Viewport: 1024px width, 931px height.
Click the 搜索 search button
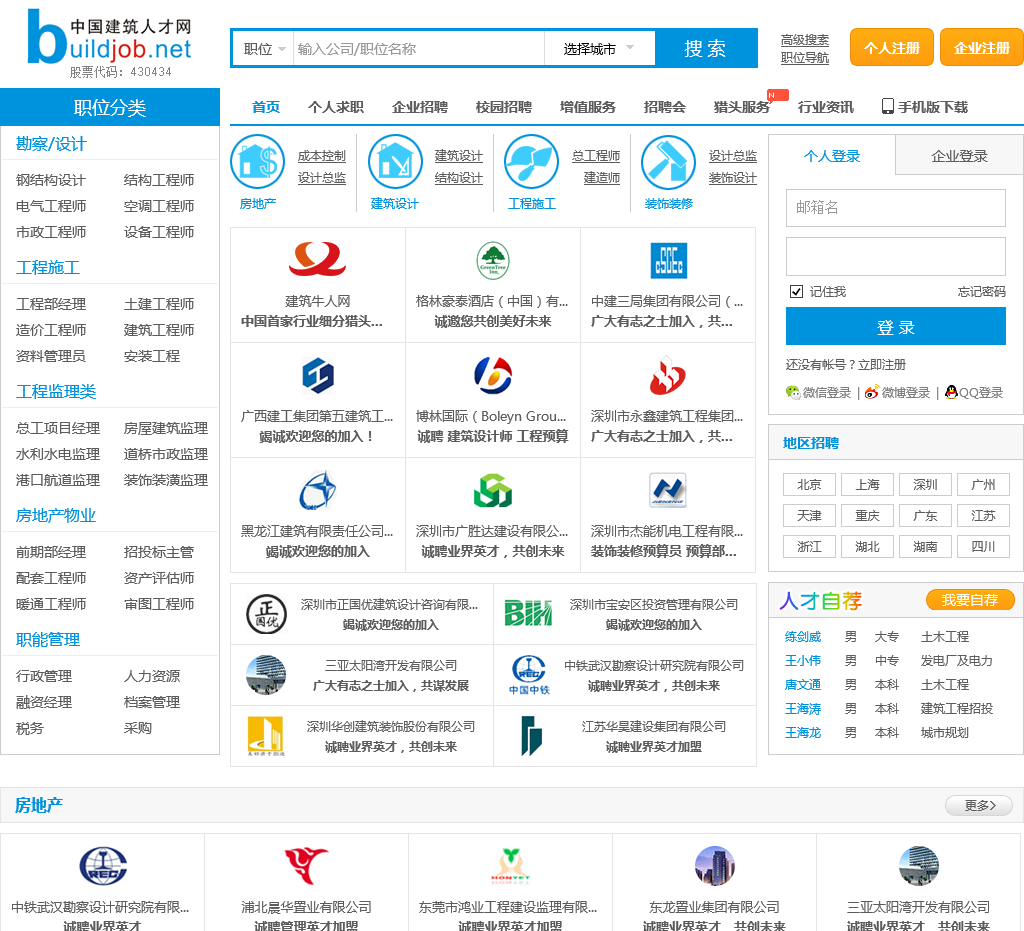(705, 48)
